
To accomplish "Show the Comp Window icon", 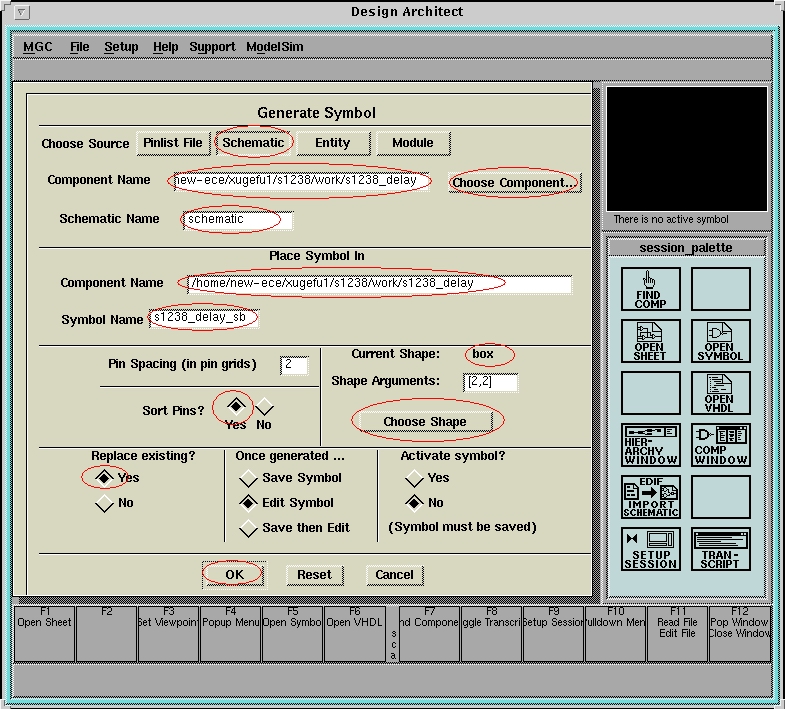I will point(720,445).
